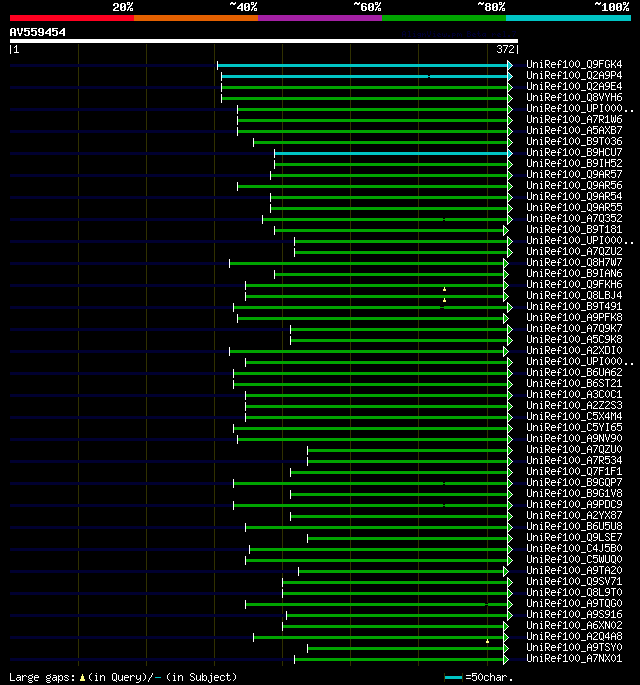Image resolution: width=640 pixels, height=685 pixels.
Task: Select the UniRef100_B9T181 label
Action: pos(574,230)
